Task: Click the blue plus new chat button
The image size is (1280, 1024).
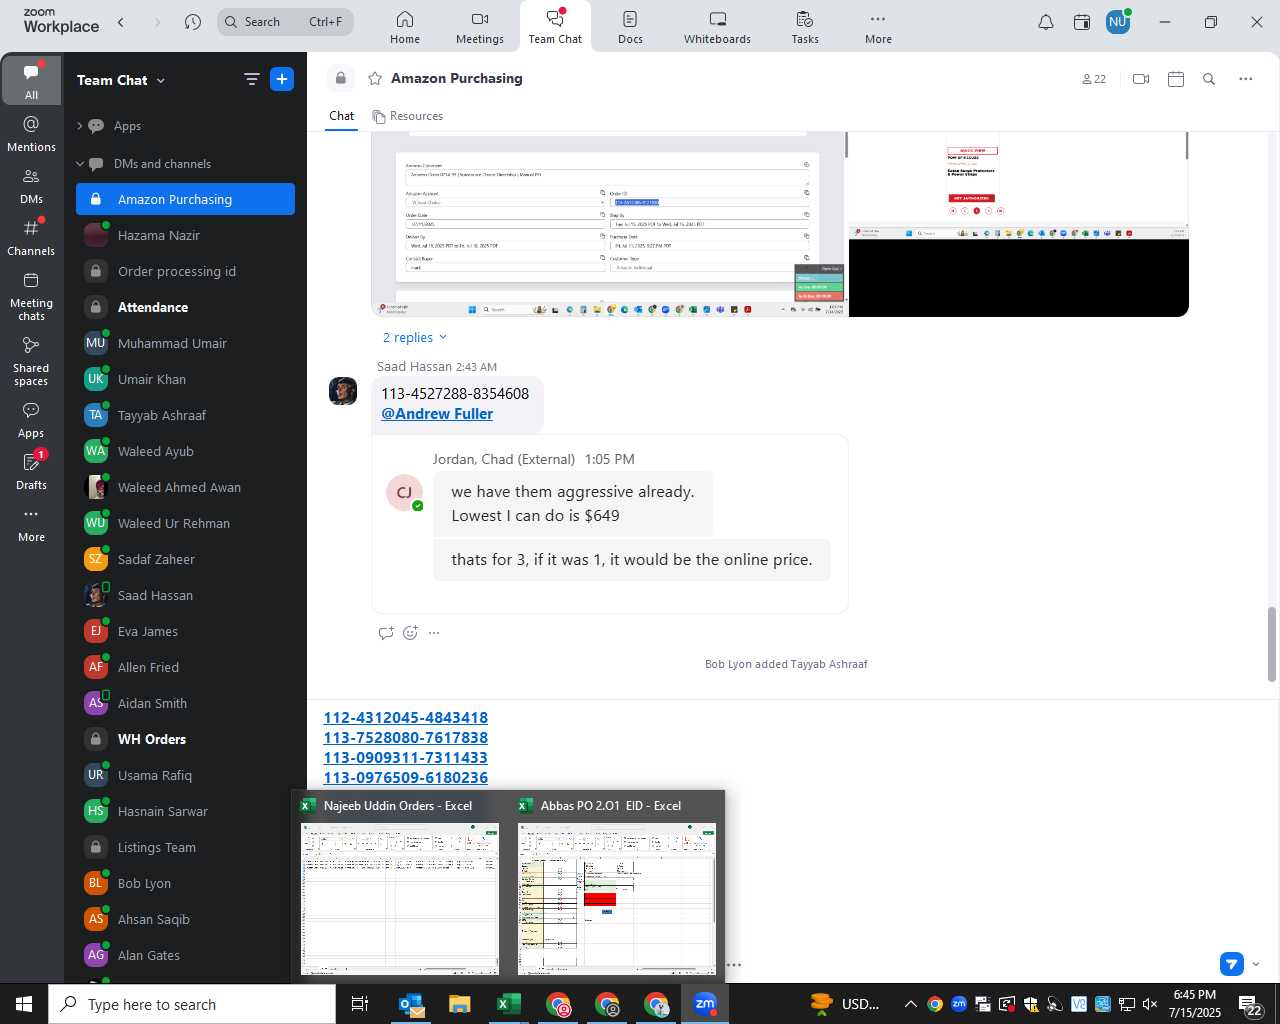Action: (282, 79)
